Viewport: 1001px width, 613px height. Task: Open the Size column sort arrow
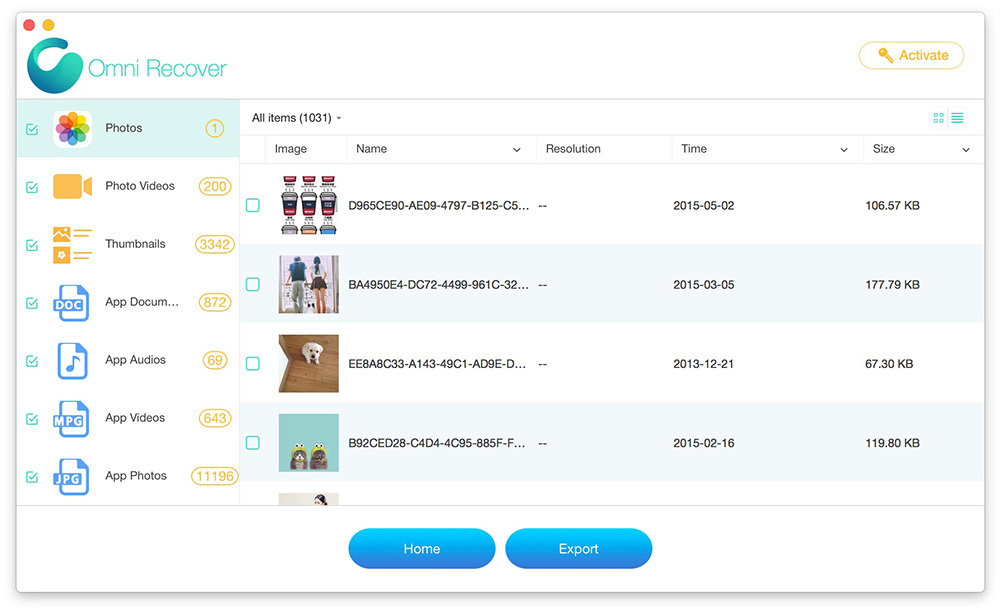966,150
